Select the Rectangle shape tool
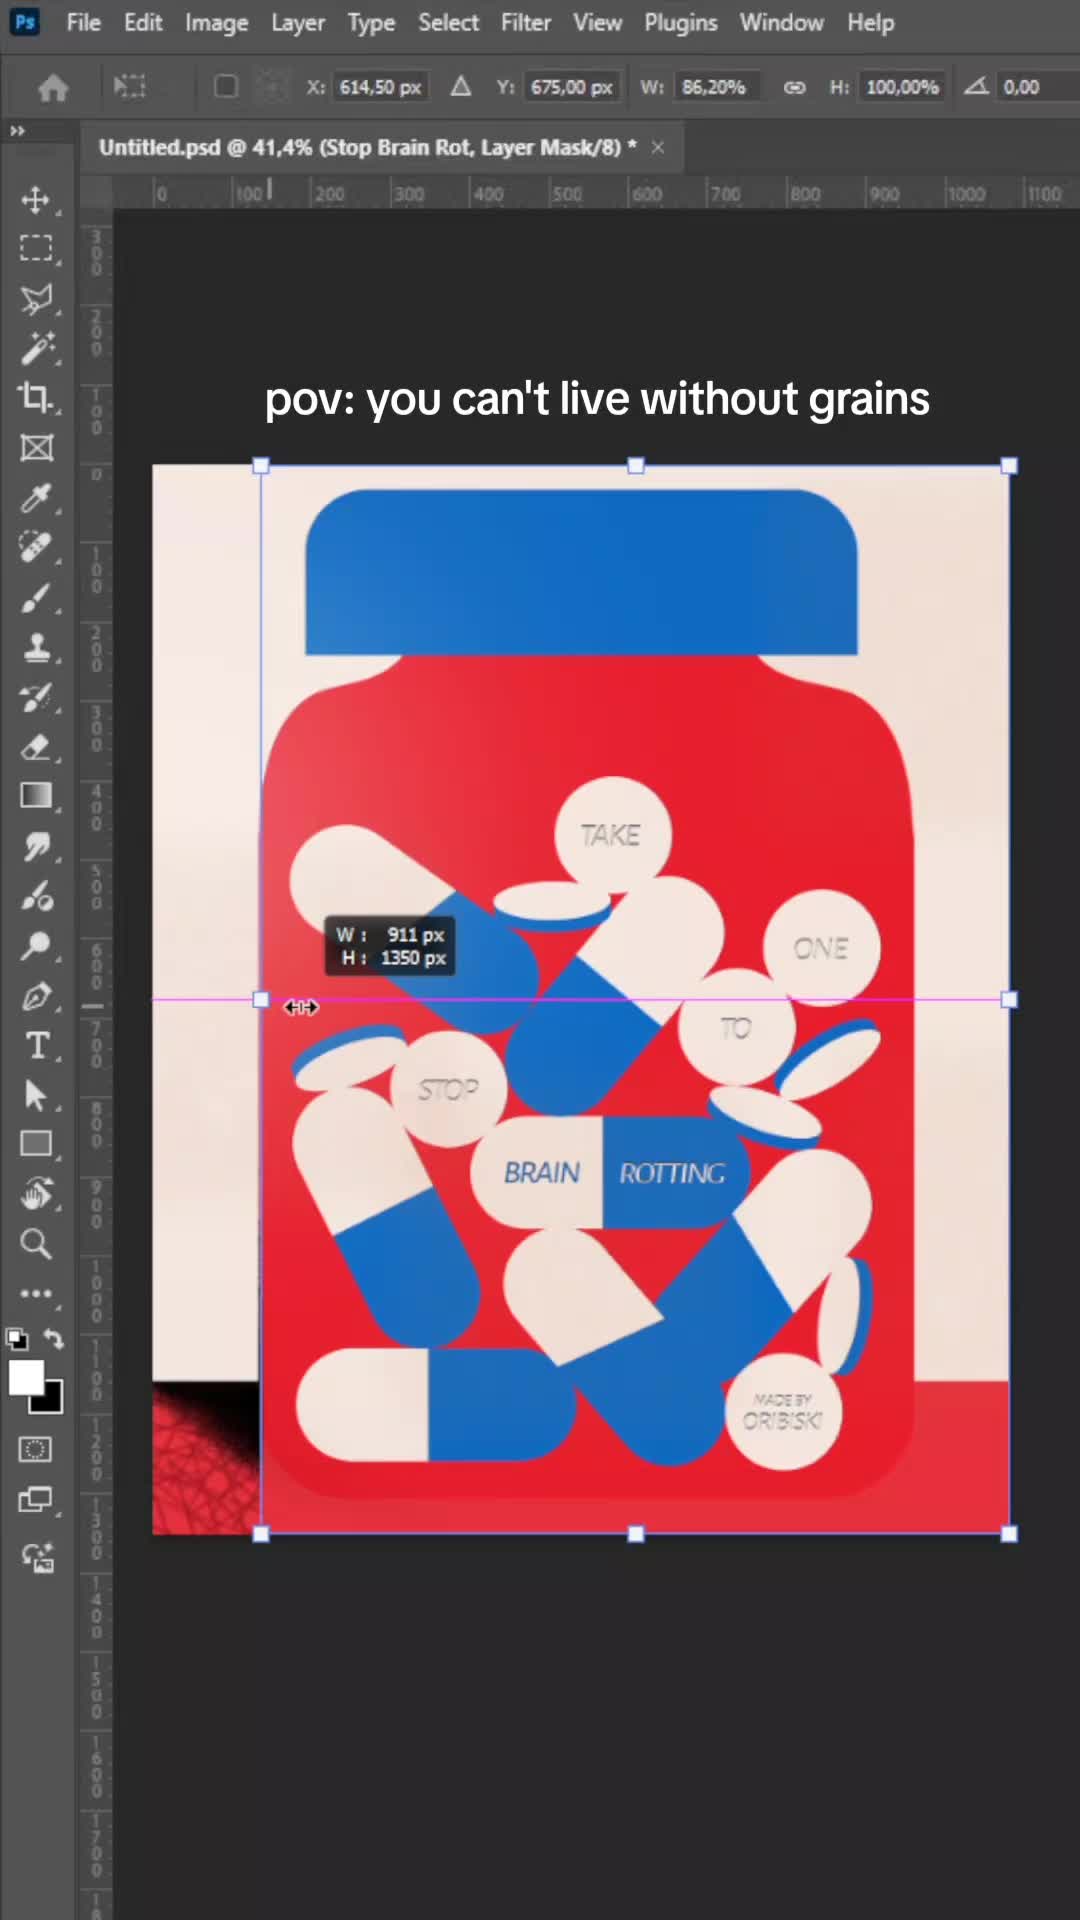The width and height of the screenshot is (1080, 1920). (x=36, y=1144)
